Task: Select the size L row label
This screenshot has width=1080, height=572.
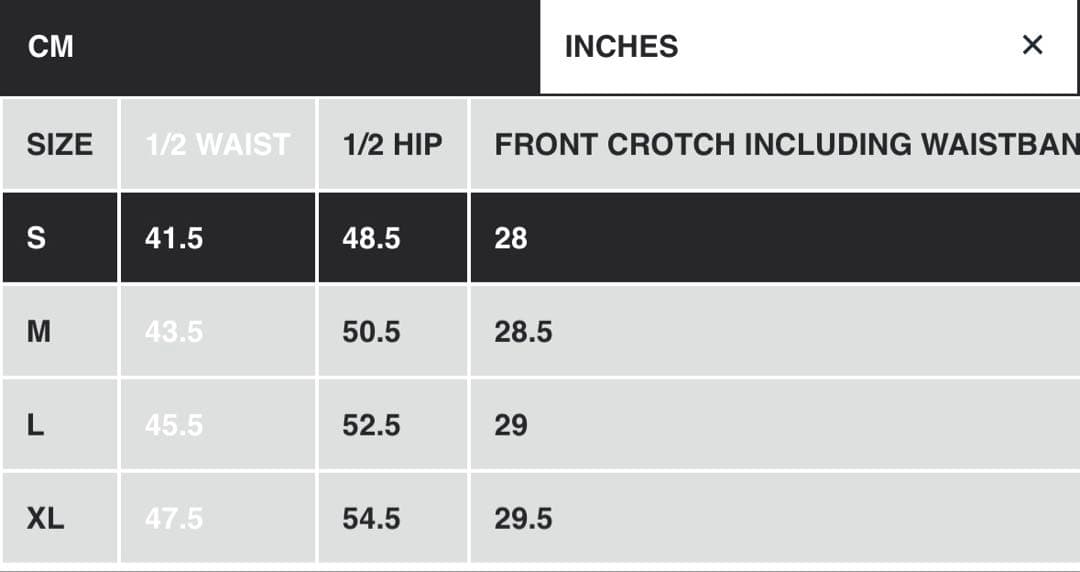Action: coord(35,425)
